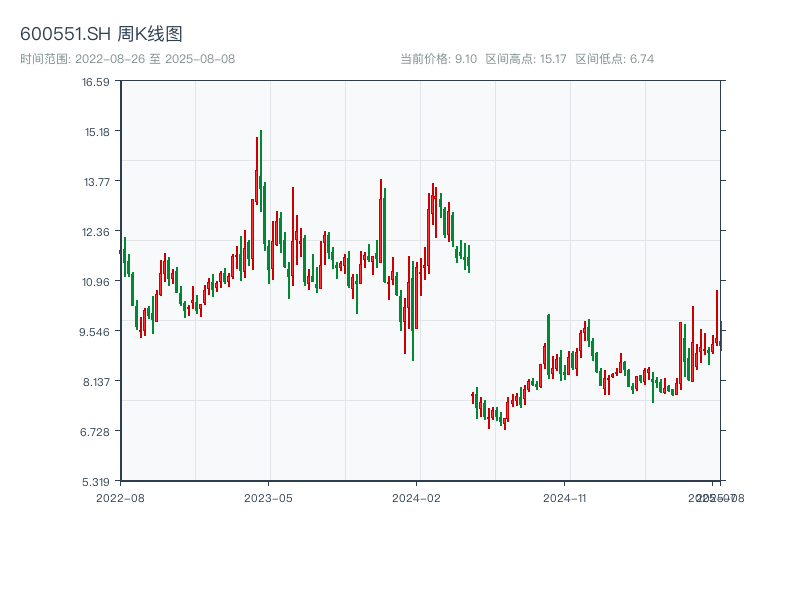This screenshot has width=800, height=600.
Task: Click y-axis value 16.59
Action: tap(96, 82)
